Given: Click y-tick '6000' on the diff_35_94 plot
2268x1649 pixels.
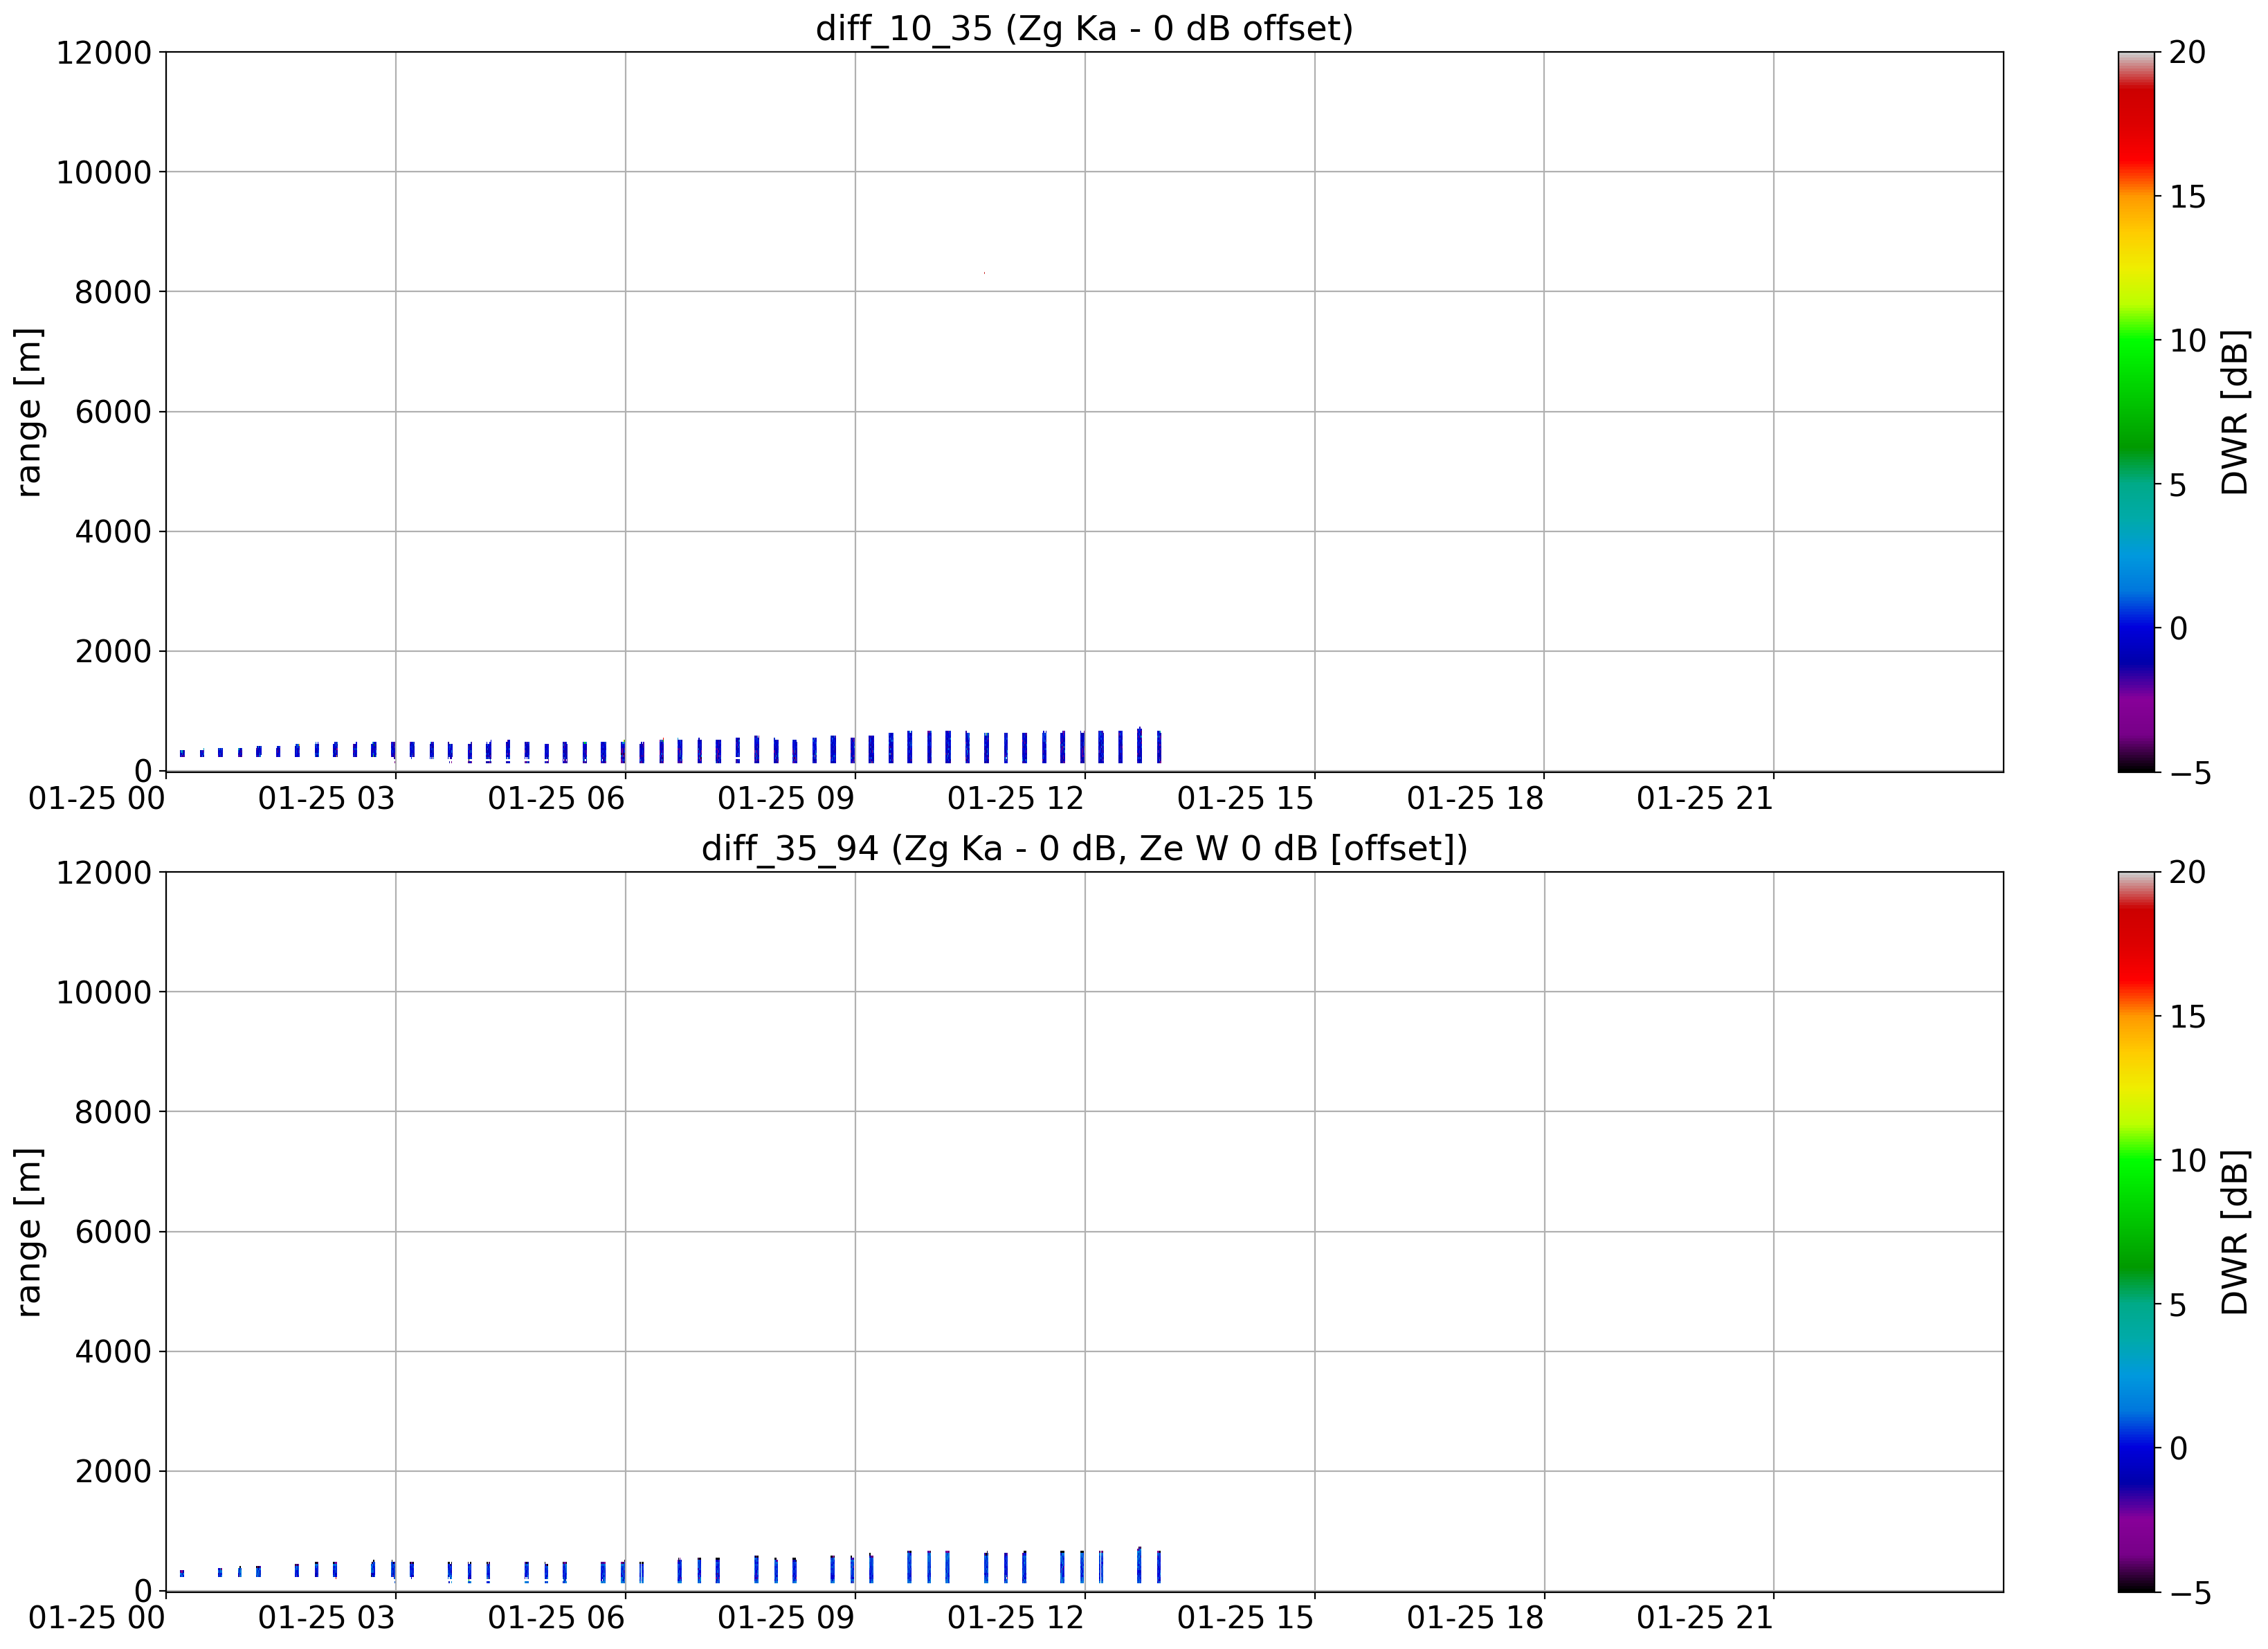Looking at the screenshot, I should coord(113,1232).
